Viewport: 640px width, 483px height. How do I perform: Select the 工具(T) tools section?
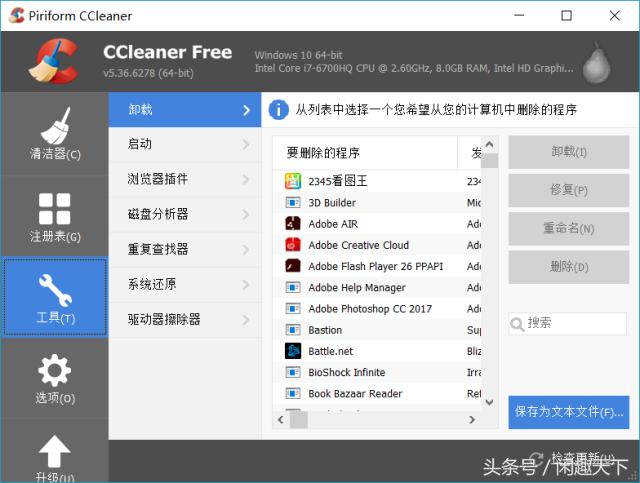coord(55,297)
